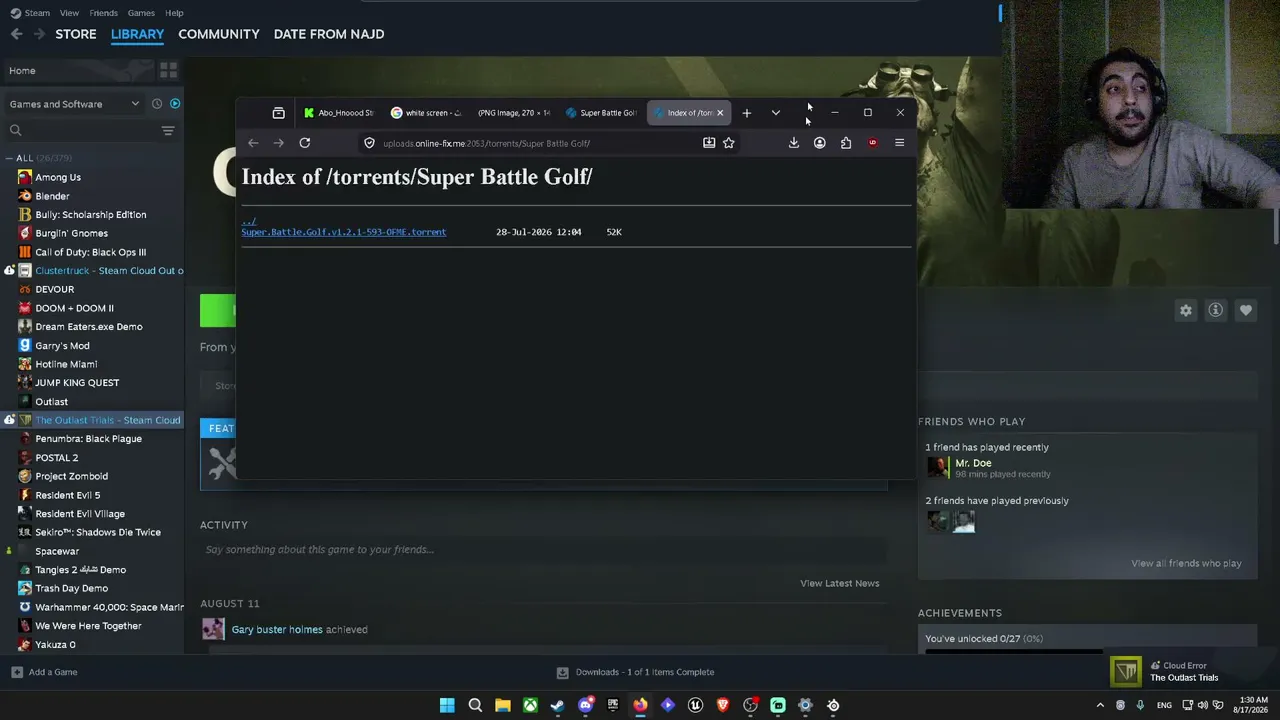The image size is (1280, 720).
Task: Open Unreal Engine from the taskbar
Action: coord(695,705)
